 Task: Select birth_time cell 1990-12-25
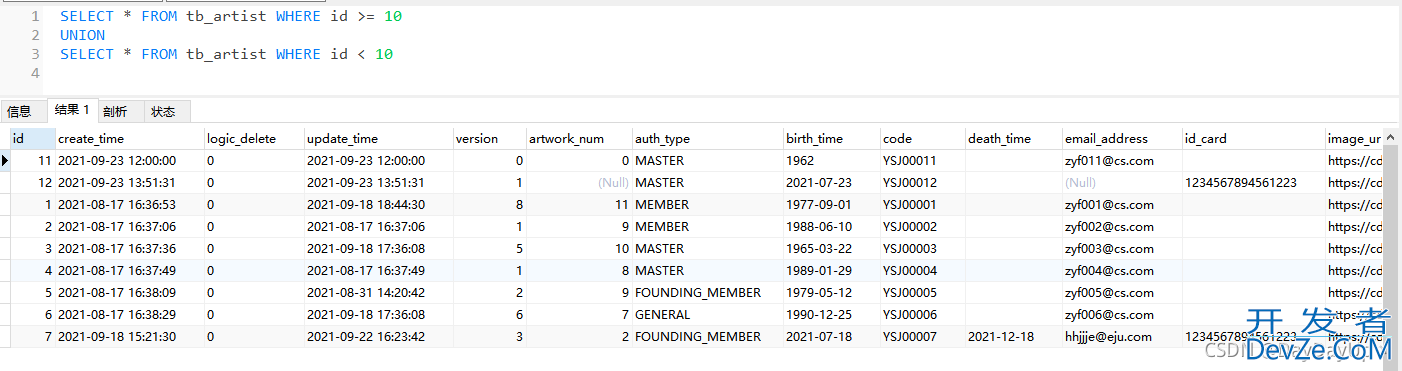[x=831, y=314]
